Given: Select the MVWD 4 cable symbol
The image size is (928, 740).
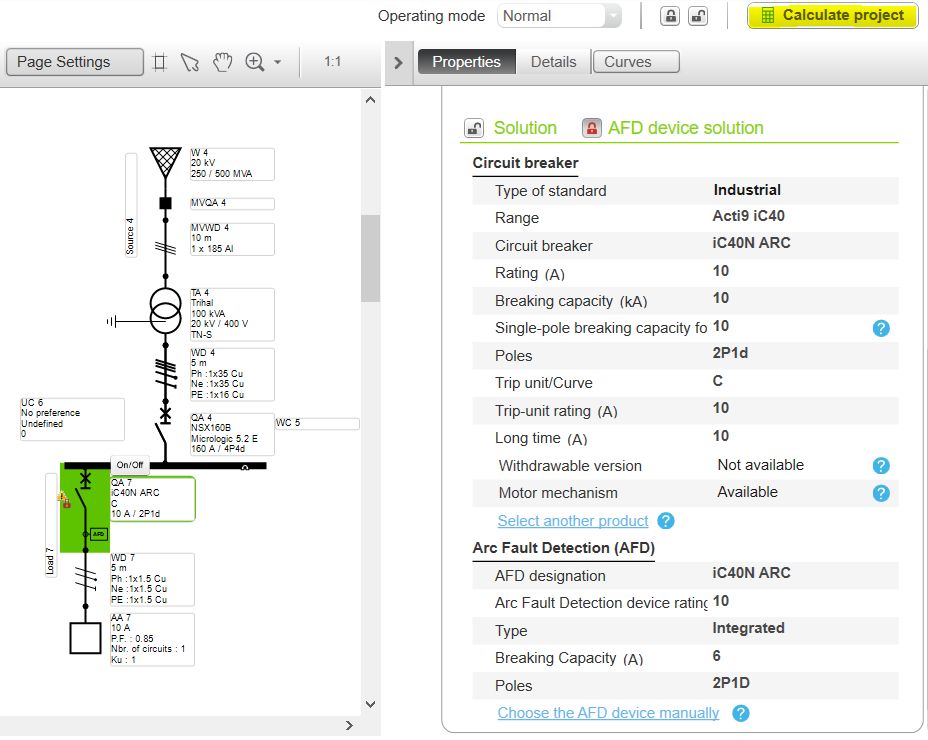Looking at the screenshot, I should point(166,247).
